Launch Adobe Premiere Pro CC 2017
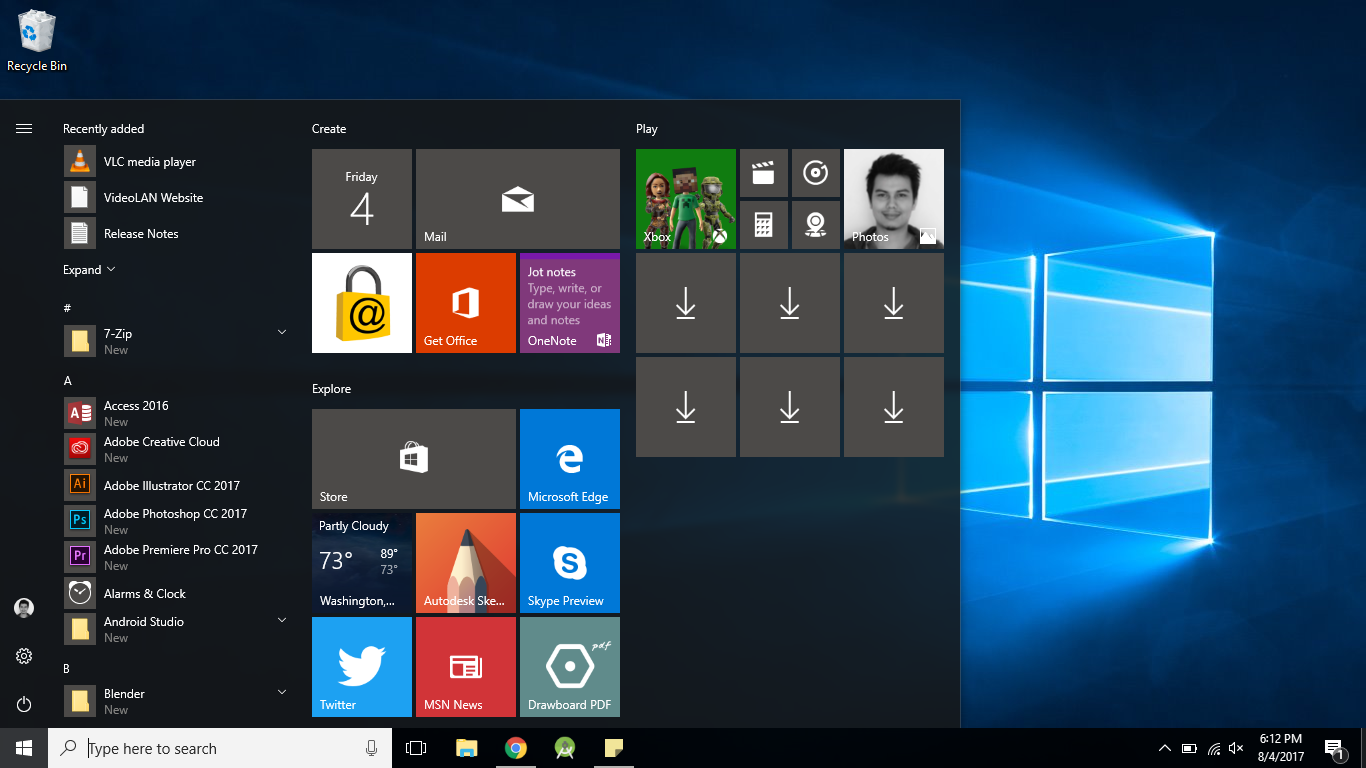Screen dimensions: 1366x768 pos(175,557)
